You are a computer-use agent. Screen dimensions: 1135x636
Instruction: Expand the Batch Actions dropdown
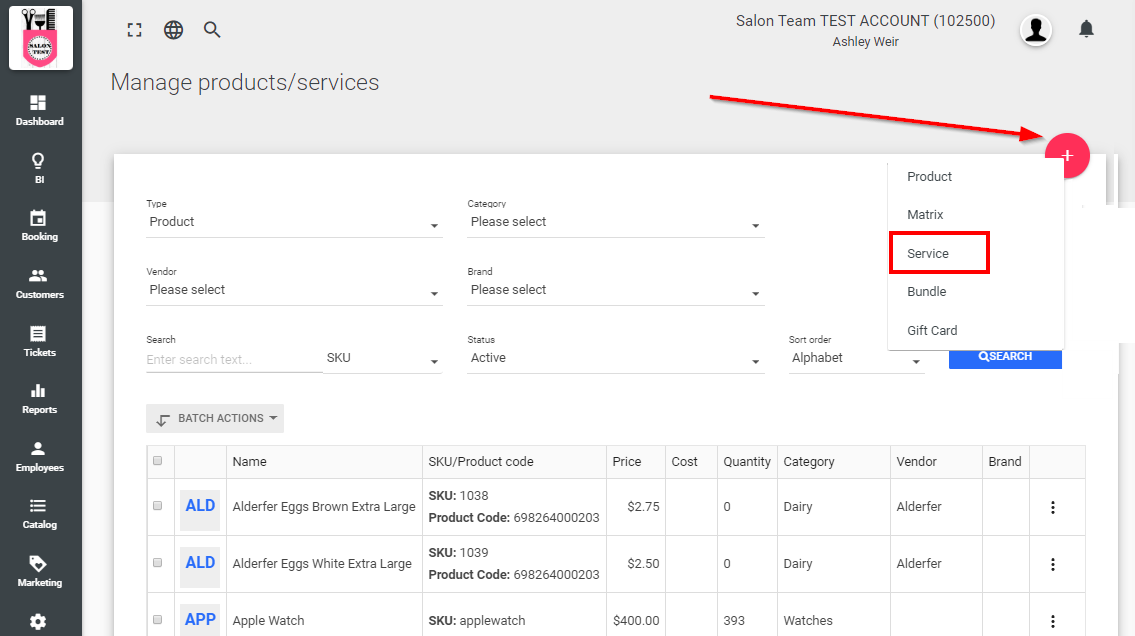[x=215, y=419]
